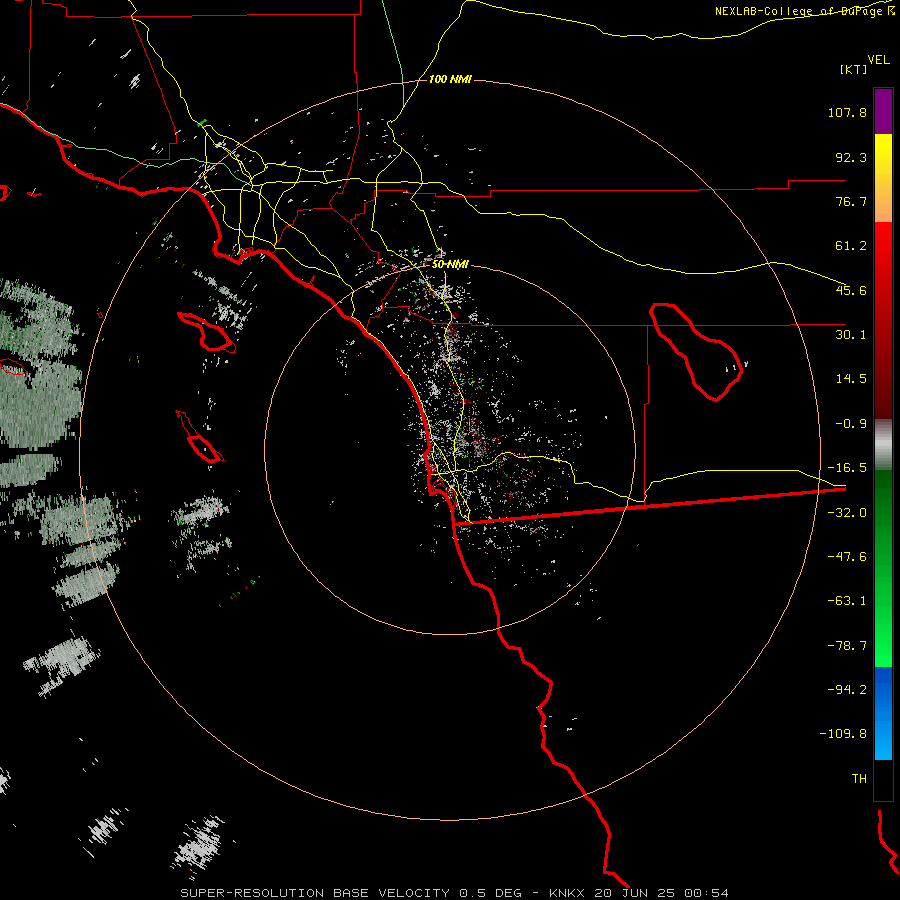The width and height of the screenshot is (900, 900).
Task: Select the 107.8 scale value
Action: click(847, 112)
